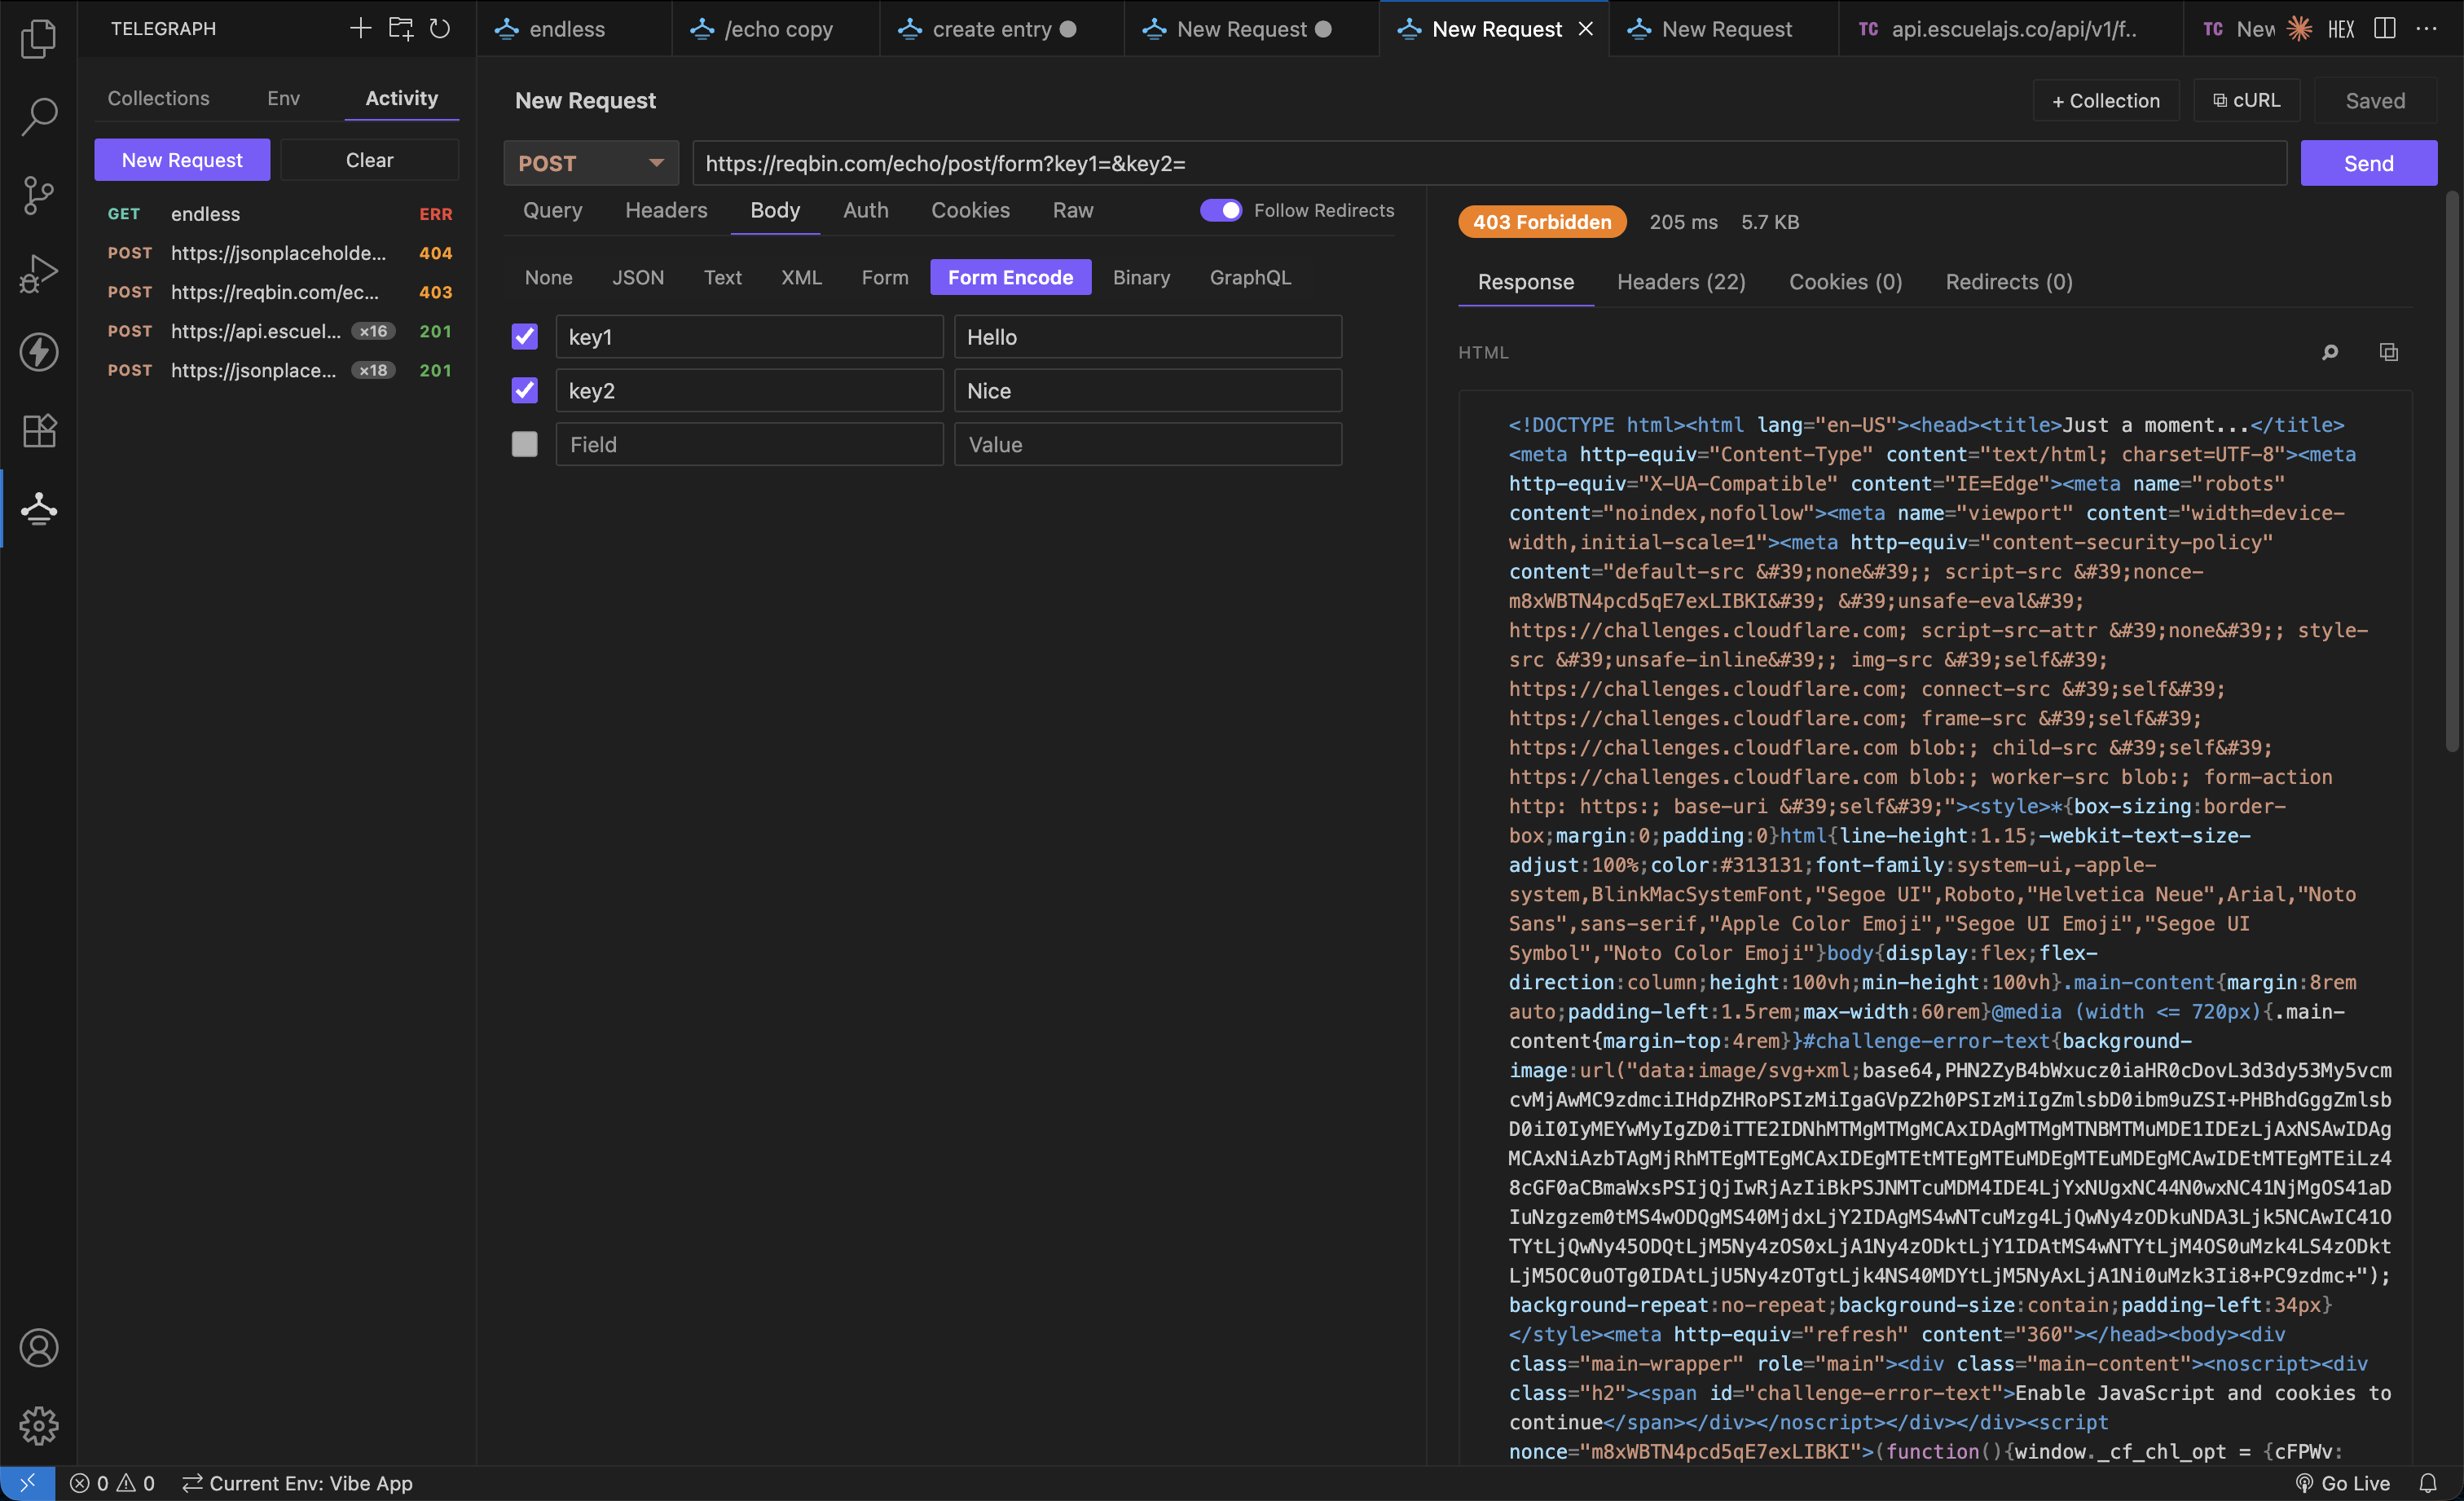Open the POST method dropdown

pyautogui.click(x=591, y=163)
